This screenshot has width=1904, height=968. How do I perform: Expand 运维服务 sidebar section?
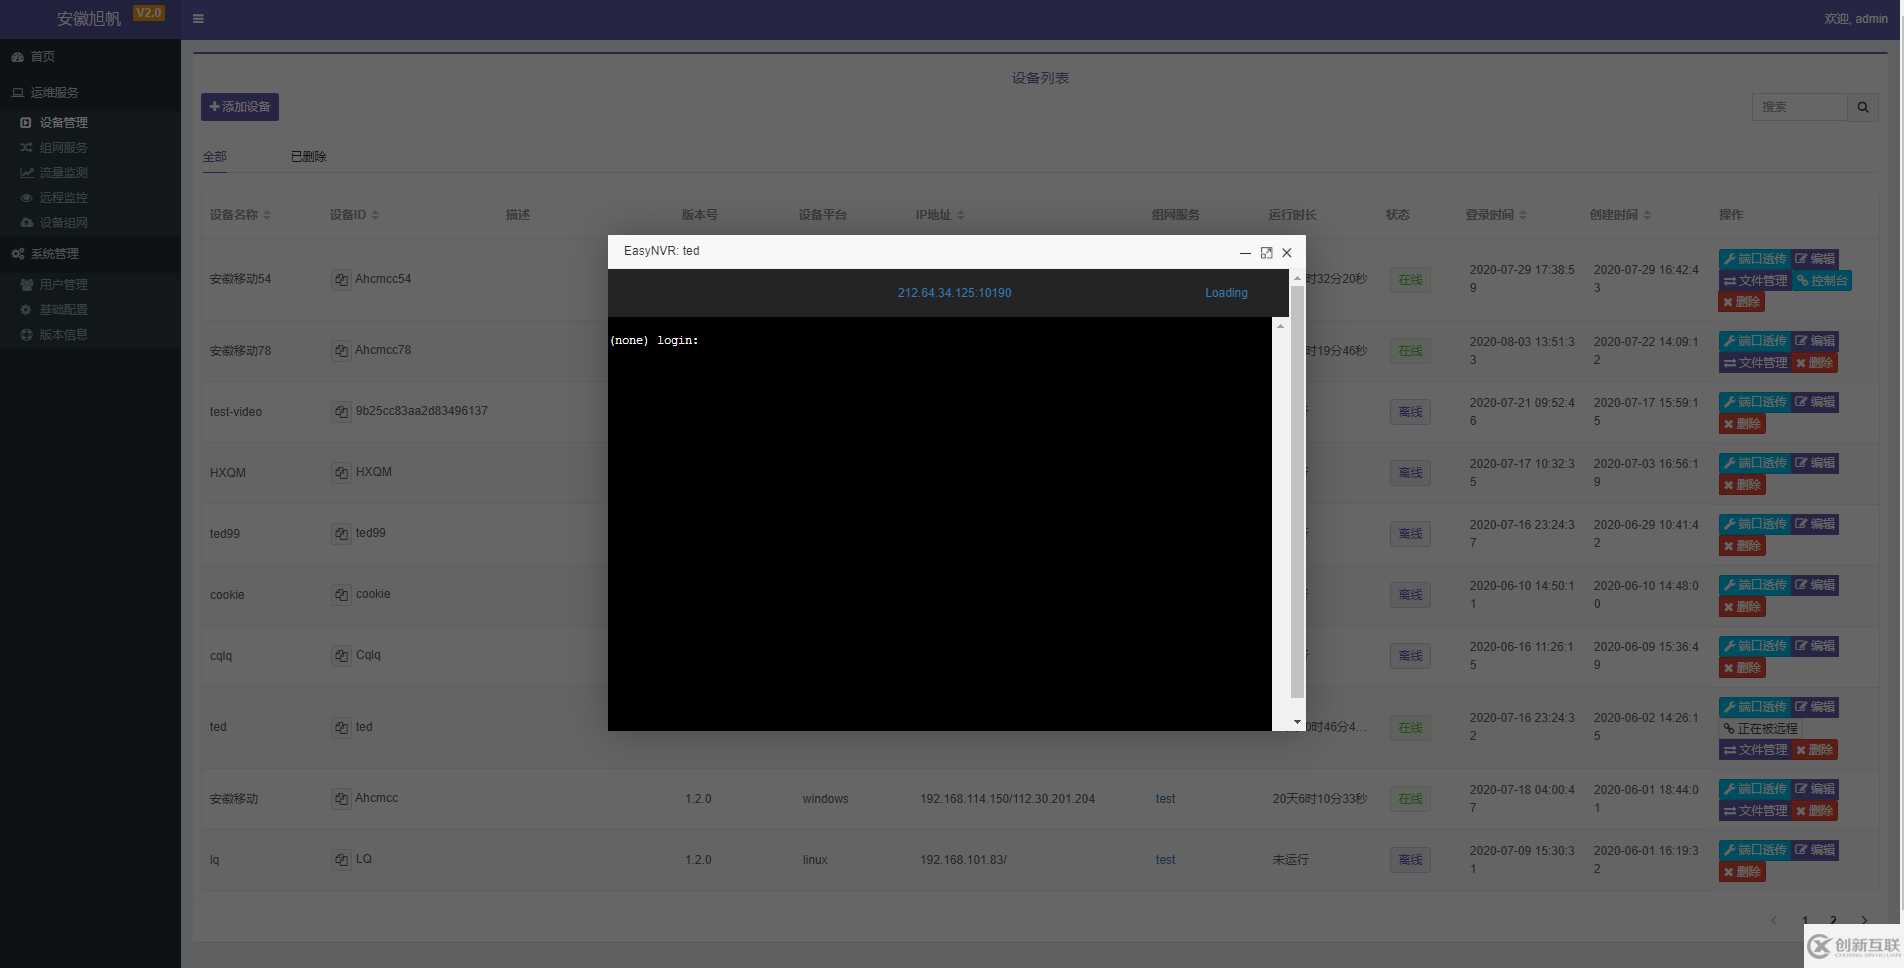point(90,93)
